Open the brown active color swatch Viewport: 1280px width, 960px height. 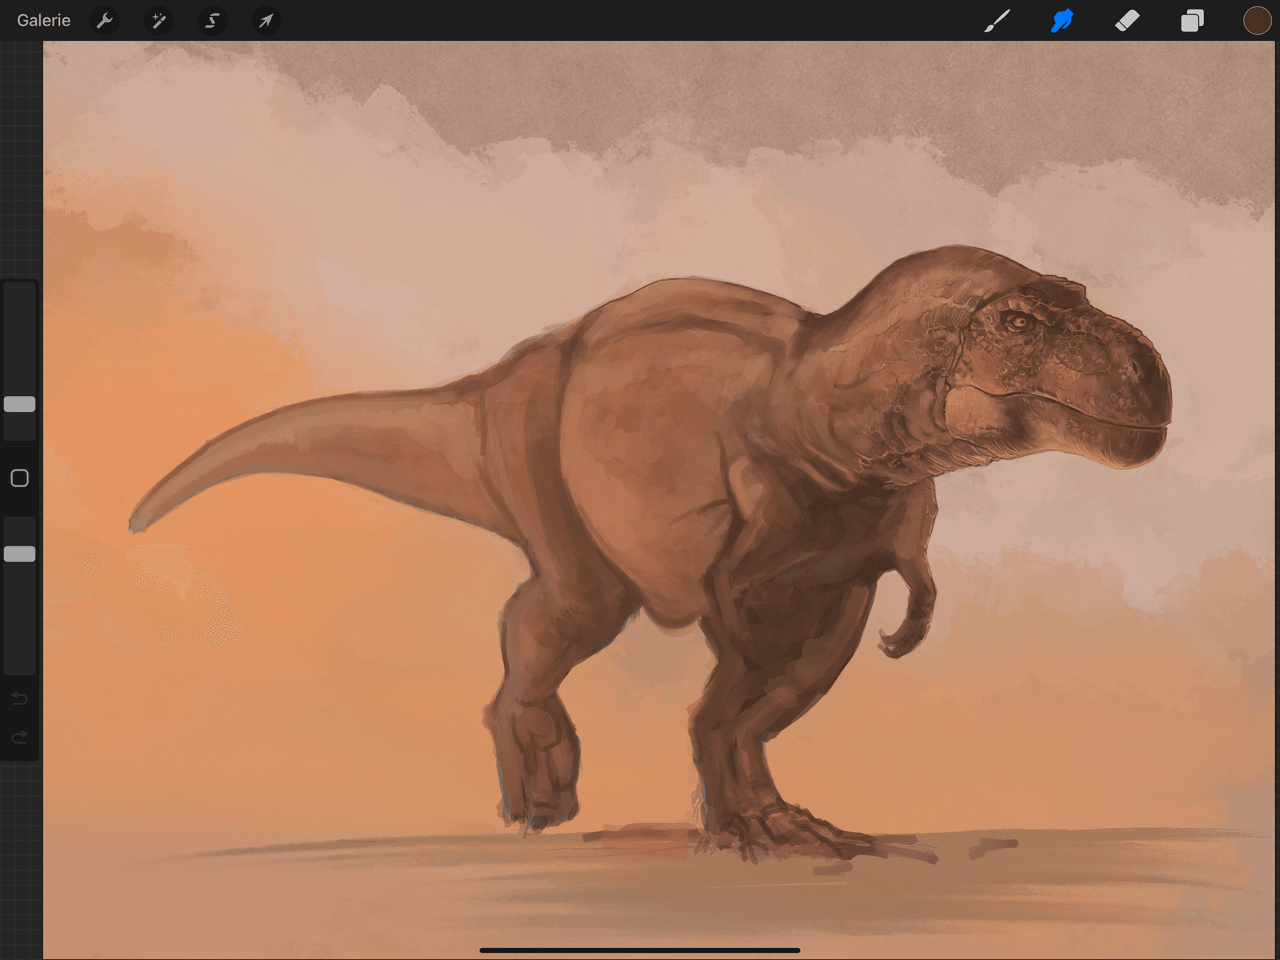(x=1257, y=20)
